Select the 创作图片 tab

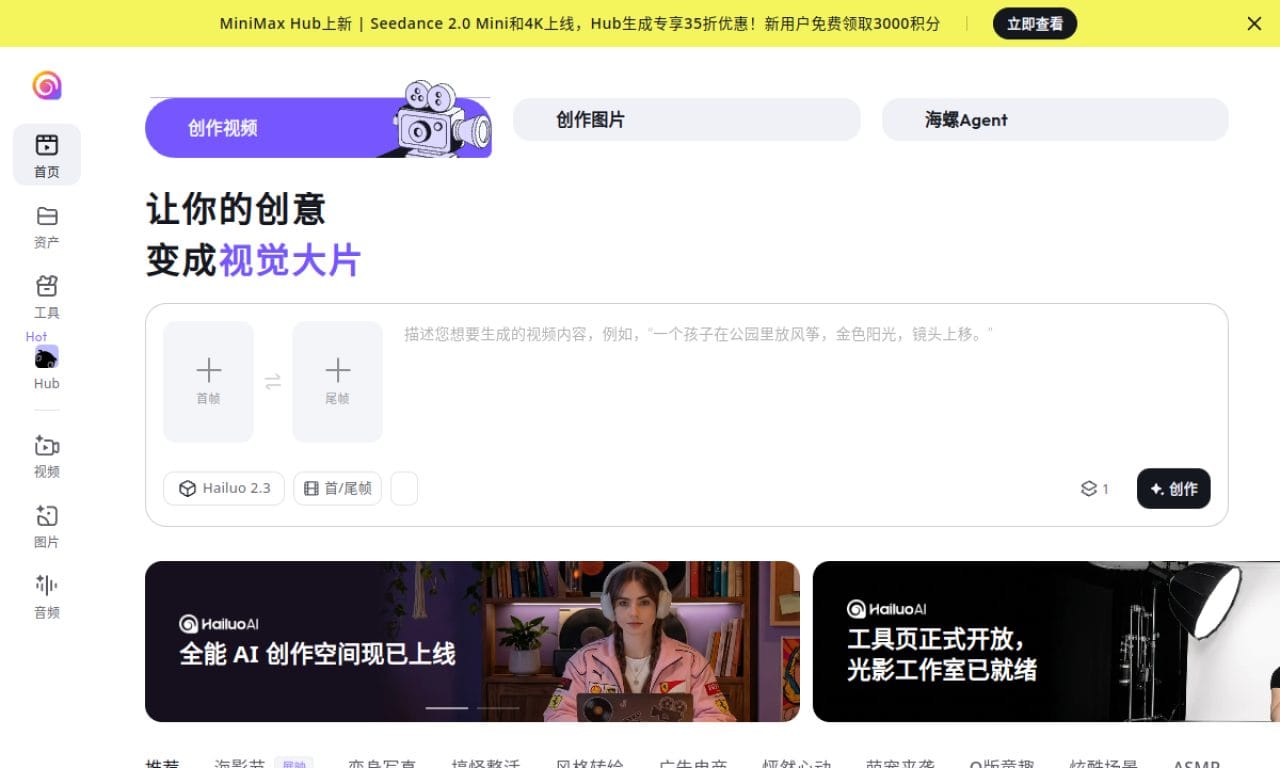click(x=686, y=119)
